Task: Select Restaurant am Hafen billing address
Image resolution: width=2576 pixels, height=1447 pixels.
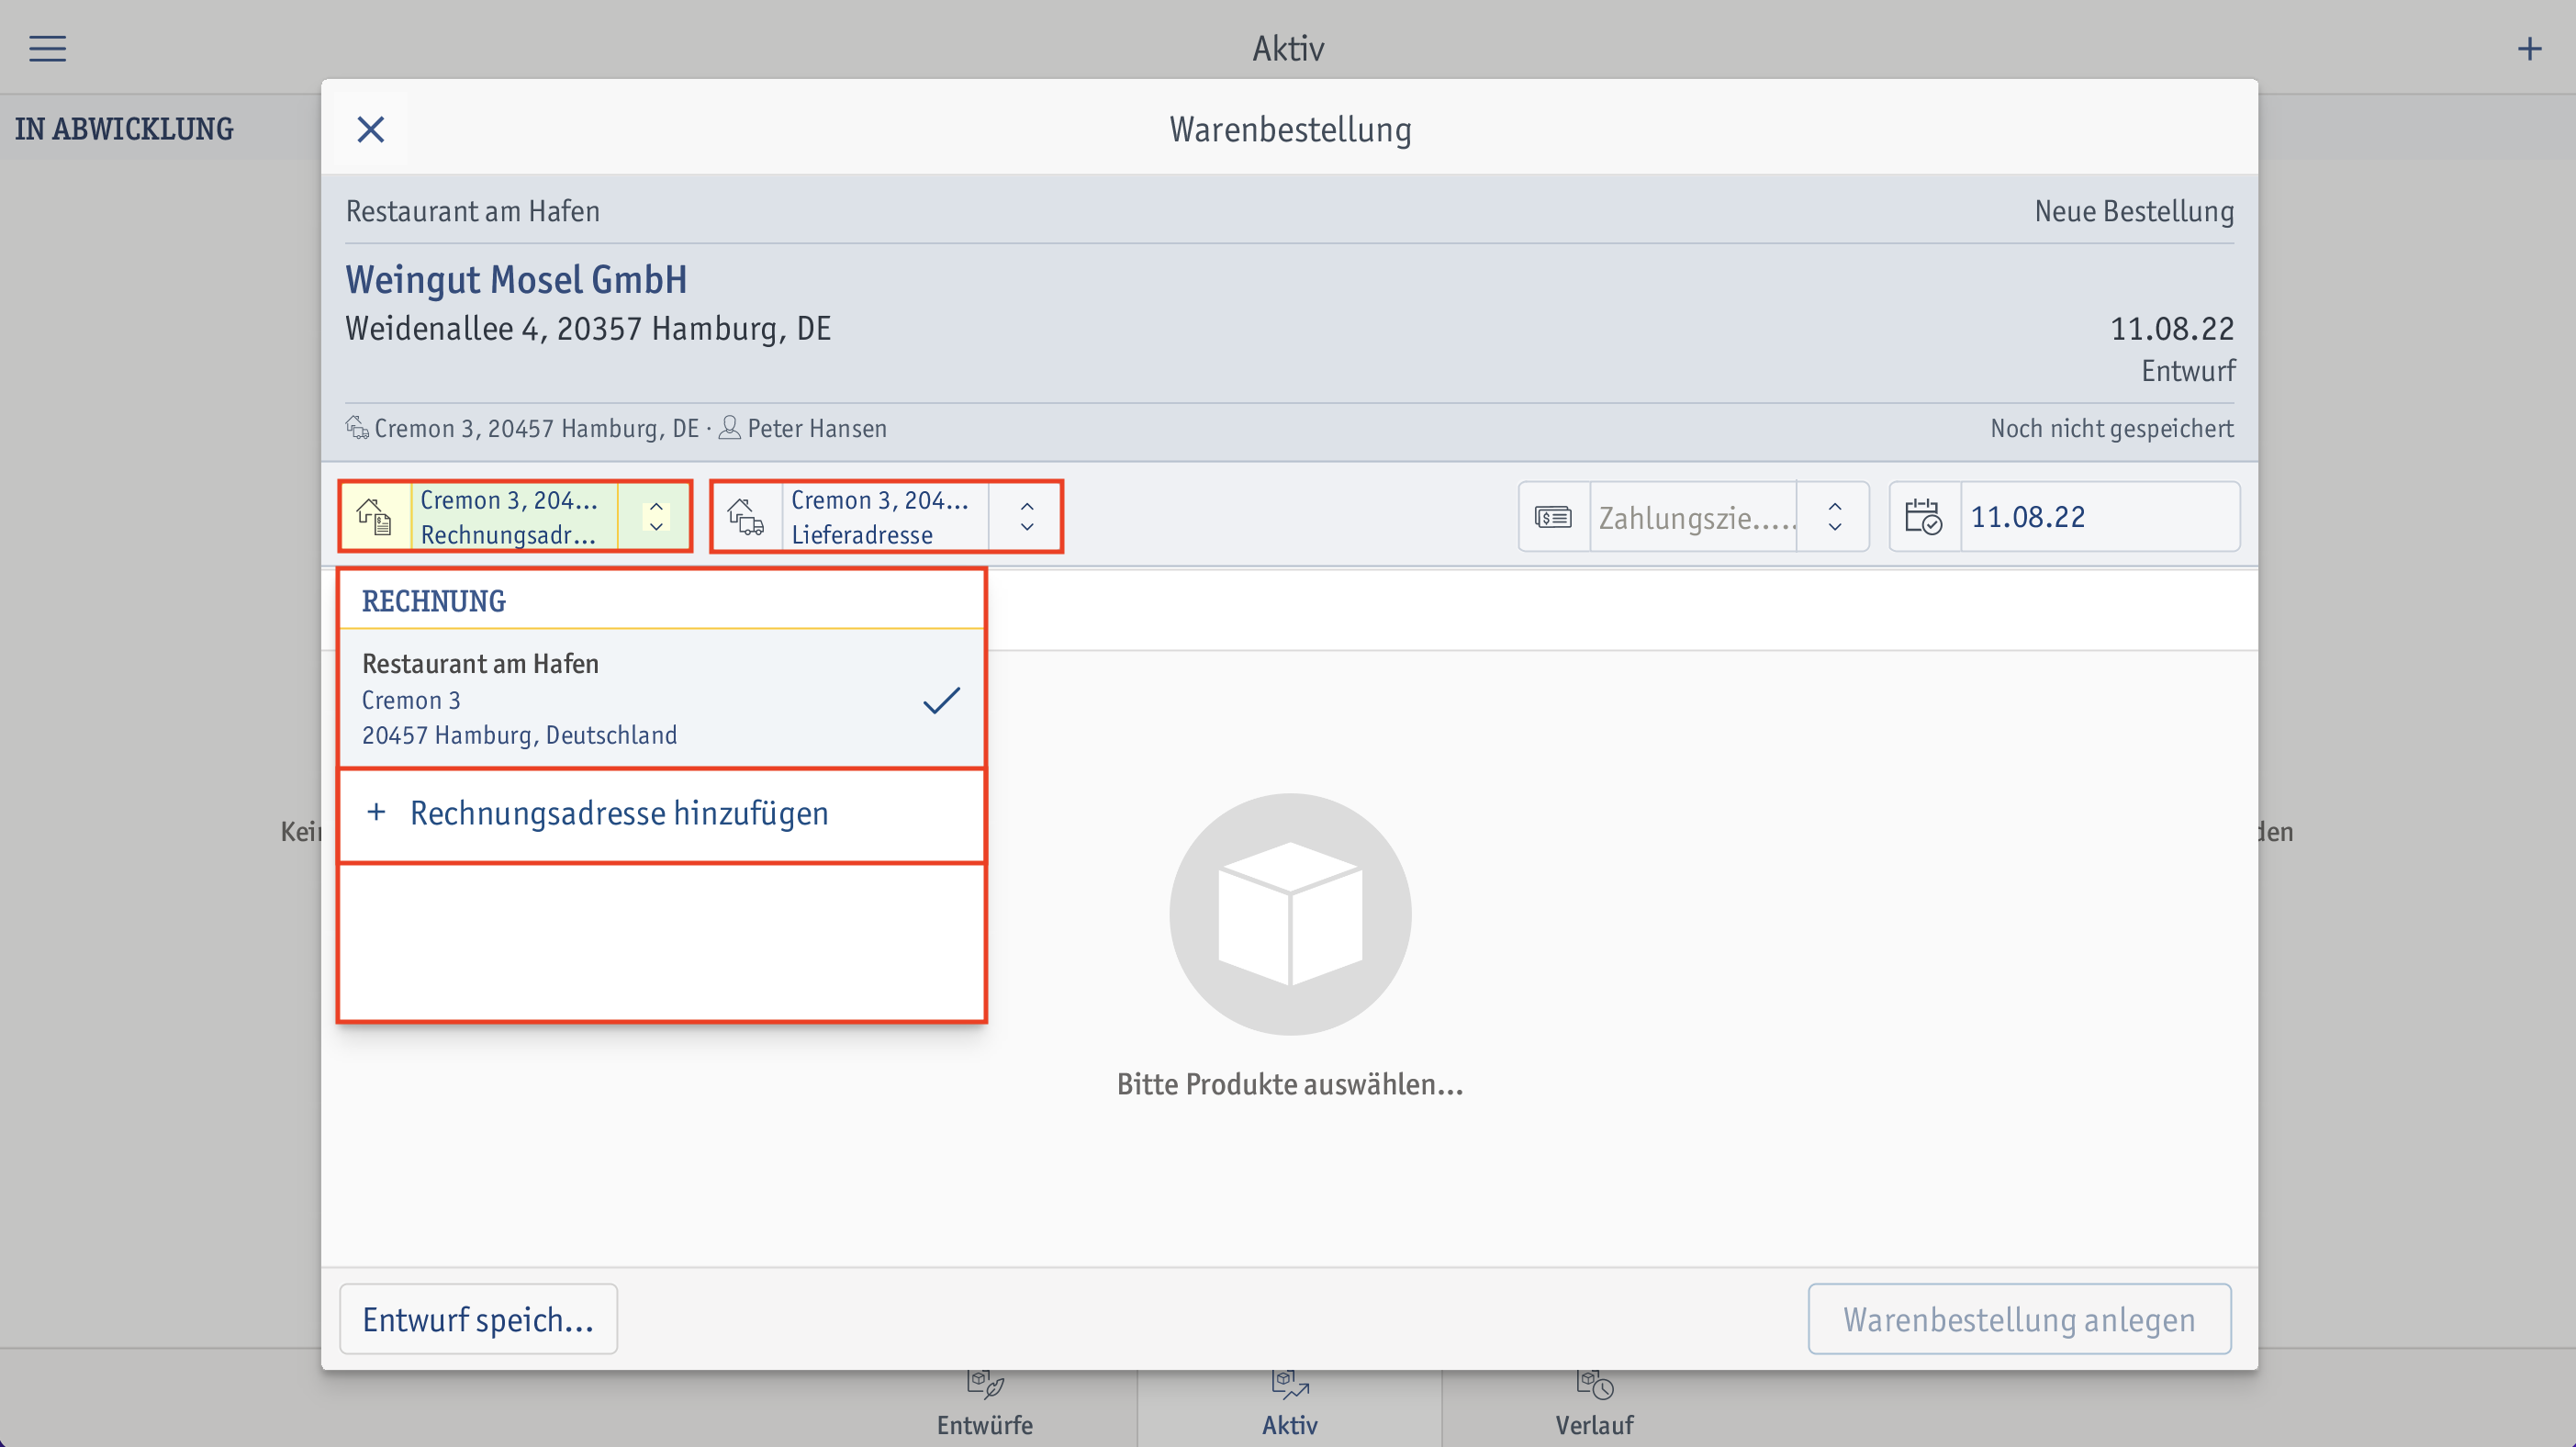Action: pyautogui.click(x=662, y=699)
